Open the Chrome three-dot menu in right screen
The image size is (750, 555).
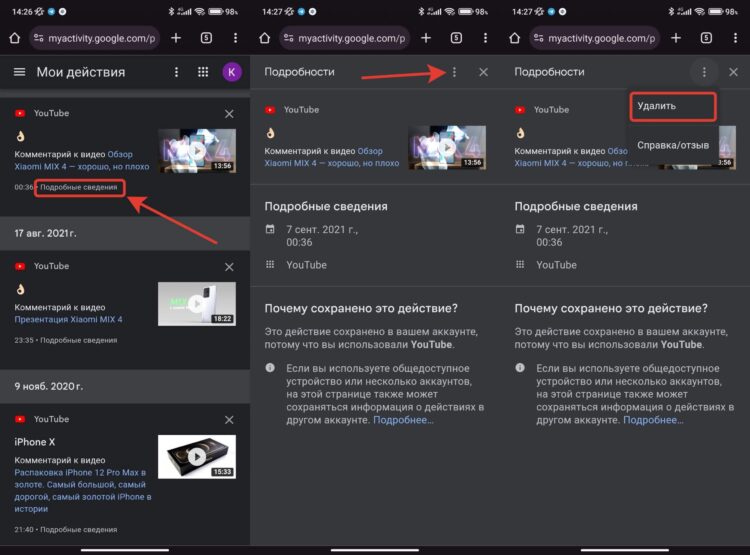(x=735, y=38)
